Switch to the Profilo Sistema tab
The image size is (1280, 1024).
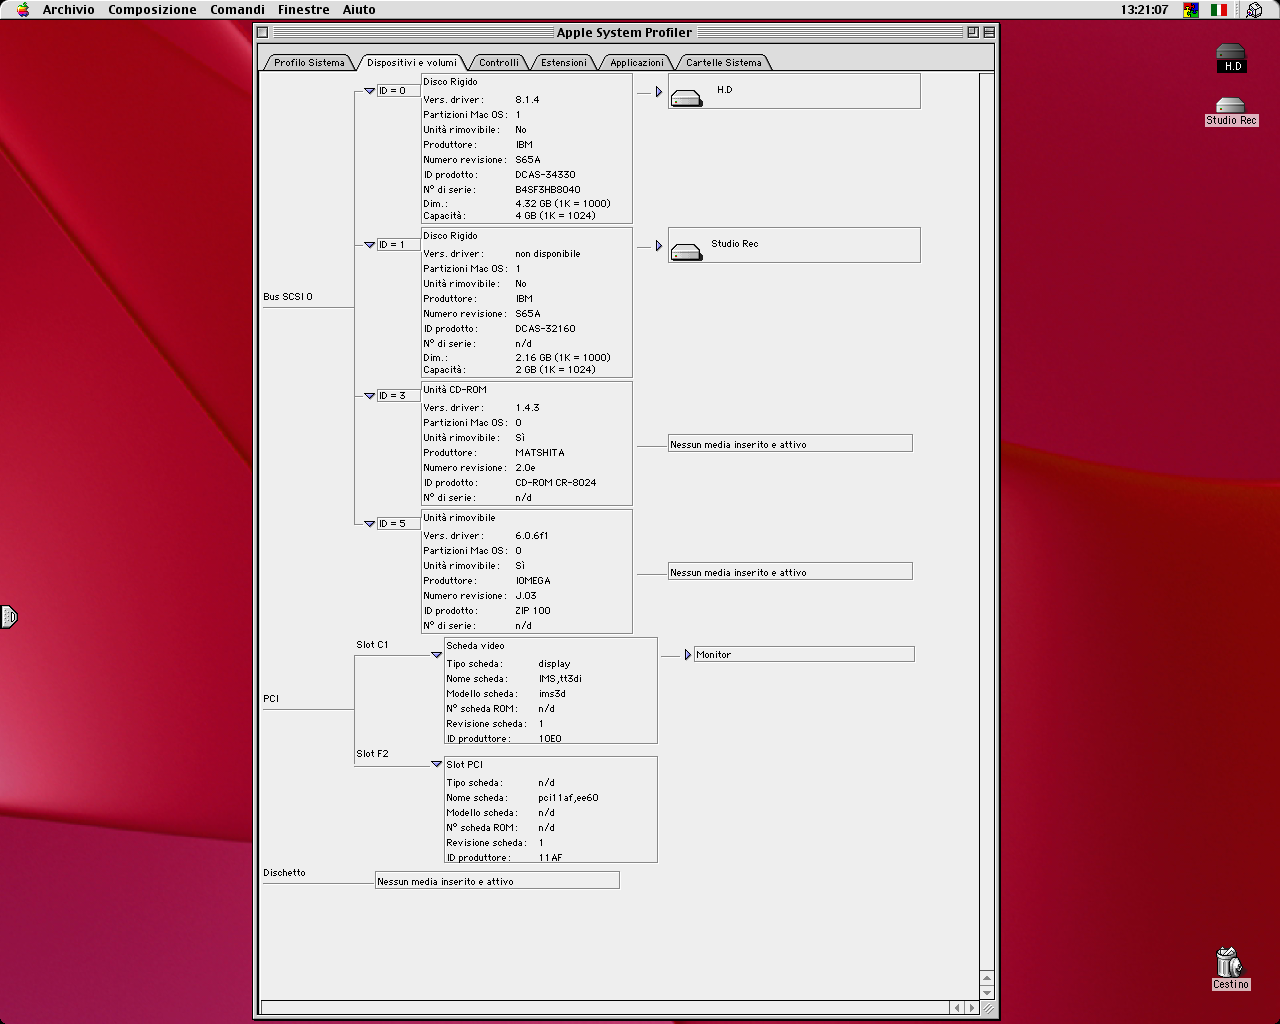coord(309,62)
